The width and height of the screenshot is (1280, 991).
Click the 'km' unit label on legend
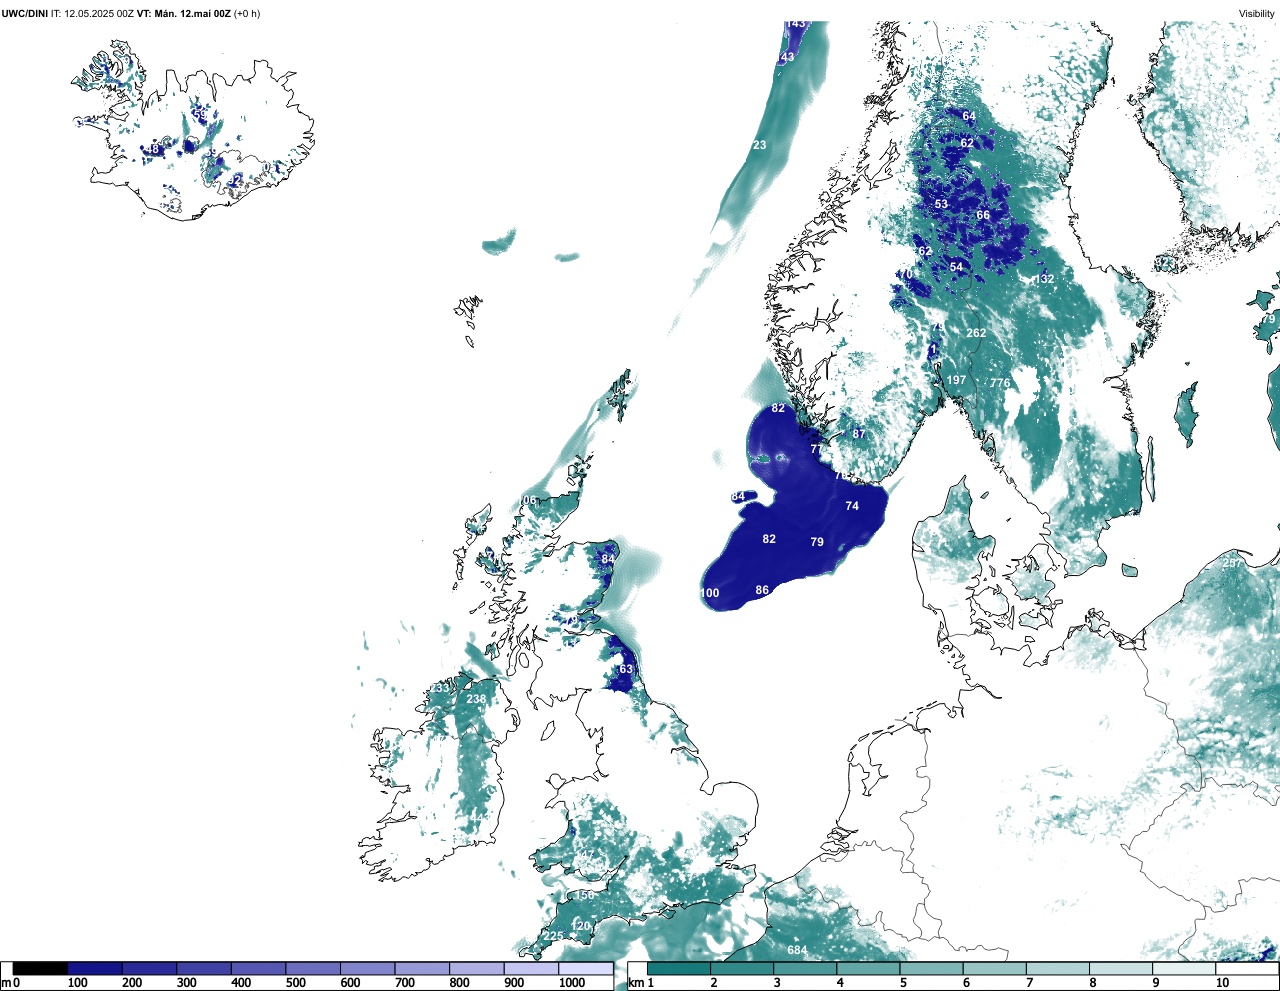(635, 983)
